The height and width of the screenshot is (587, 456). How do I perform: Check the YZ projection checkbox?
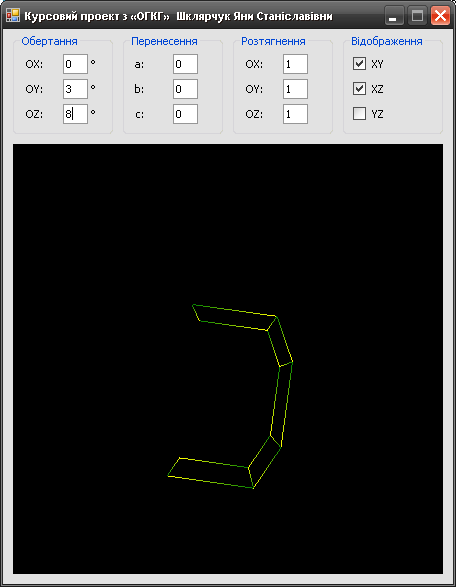pos(359,114)
